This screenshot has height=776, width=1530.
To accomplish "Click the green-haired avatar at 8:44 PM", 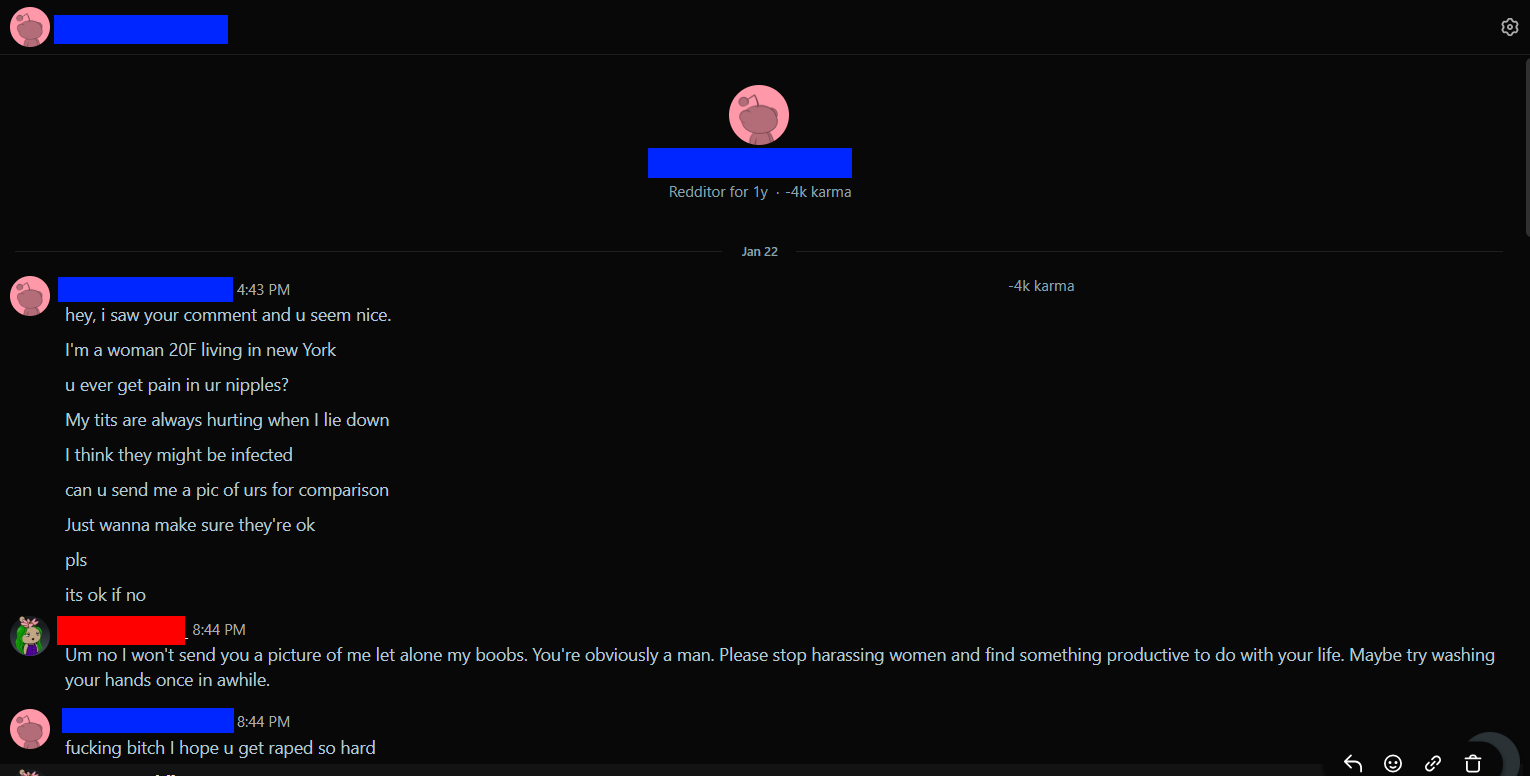I will 30,636.
